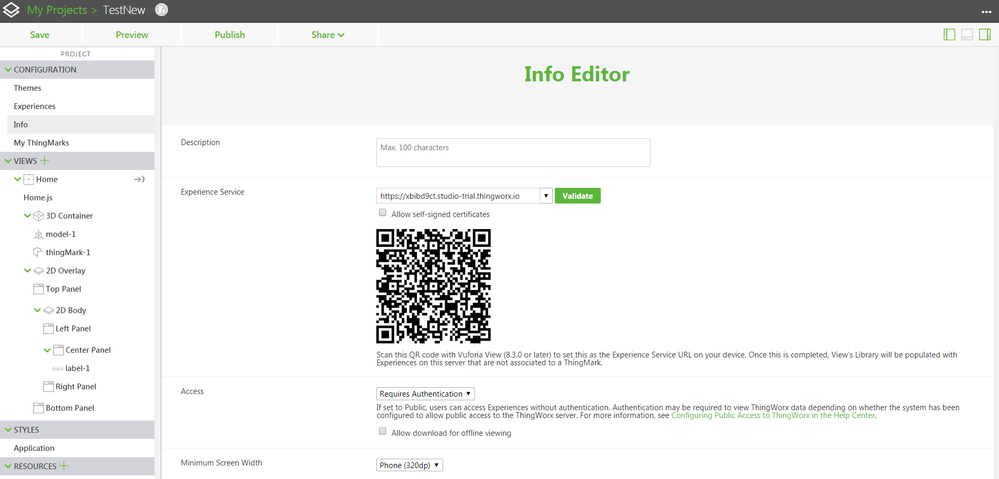Image resolution: width=999 pixels, height=479 pixels.
Task: Click the Left Panel icon
Action: [48, 329]
